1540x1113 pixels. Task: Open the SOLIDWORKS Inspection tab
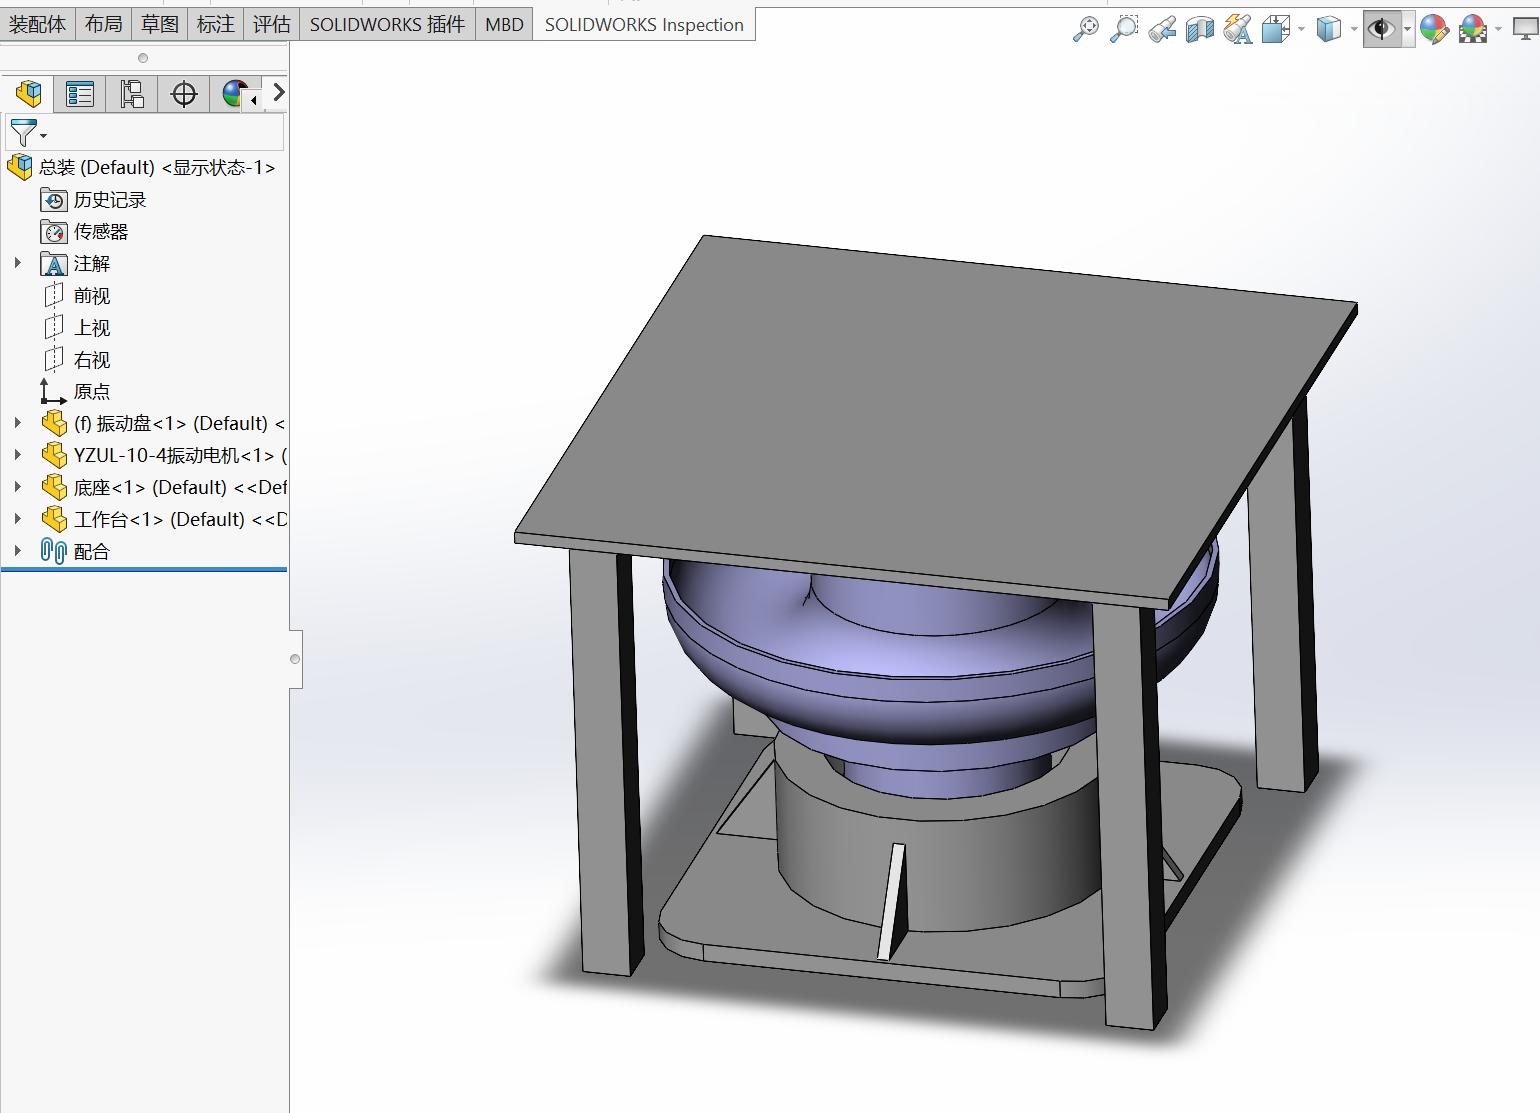(644, 24)
